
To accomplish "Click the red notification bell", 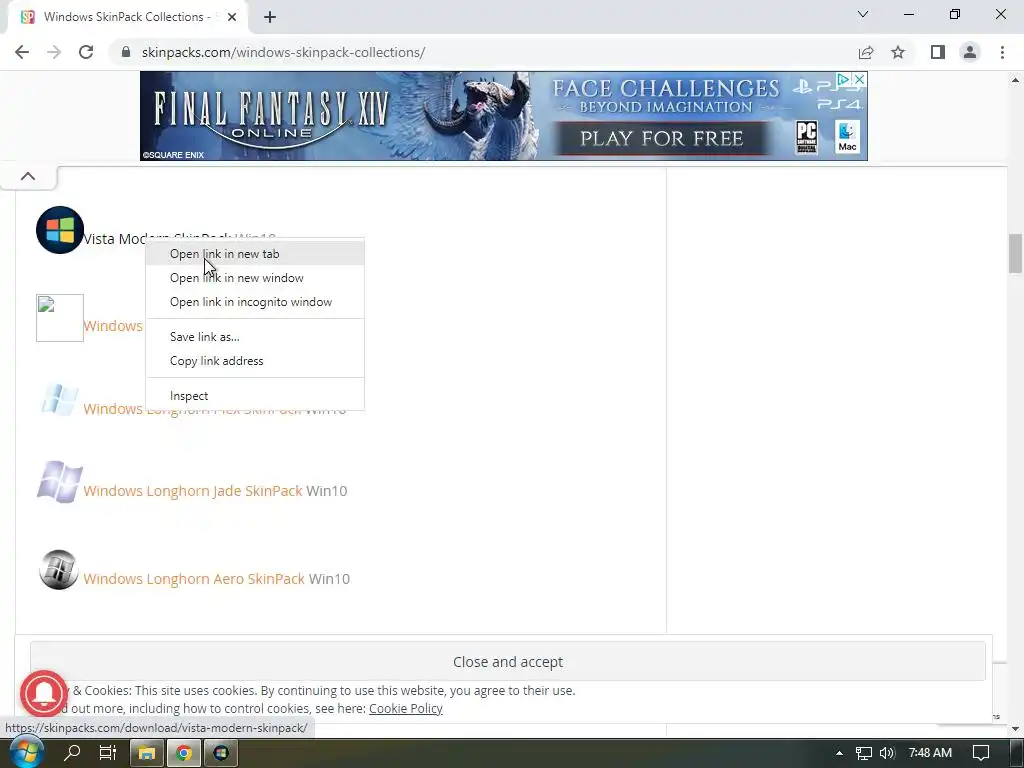I will (44, 694).
